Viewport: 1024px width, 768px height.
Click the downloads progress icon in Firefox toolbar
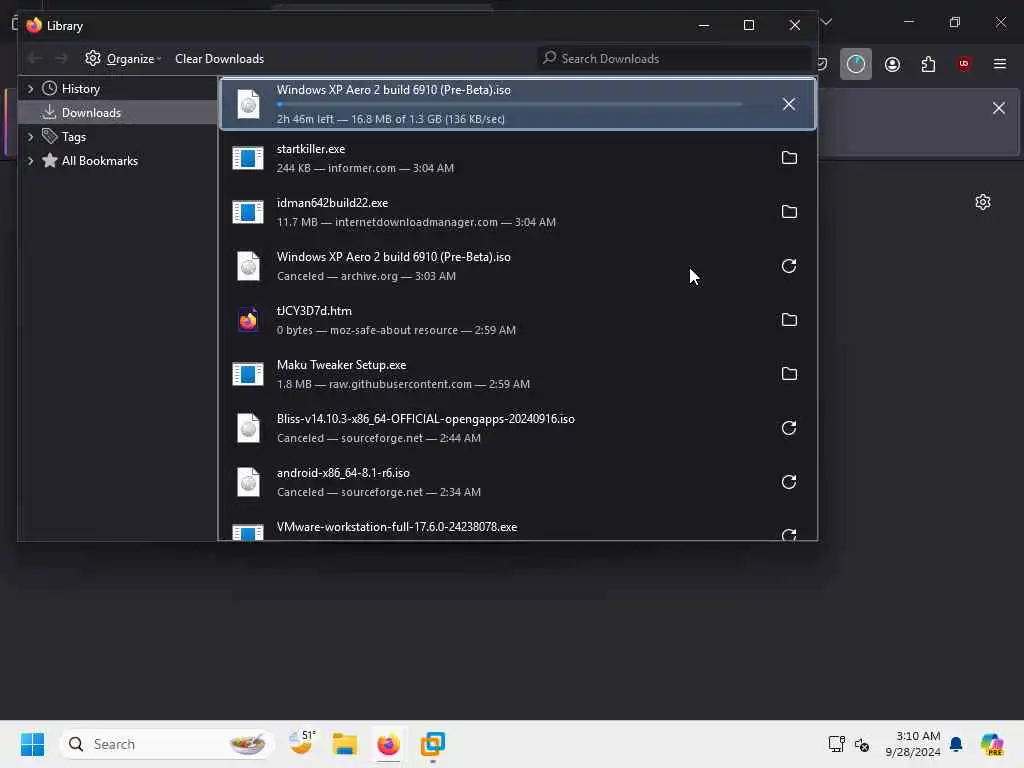pos(856,64)
